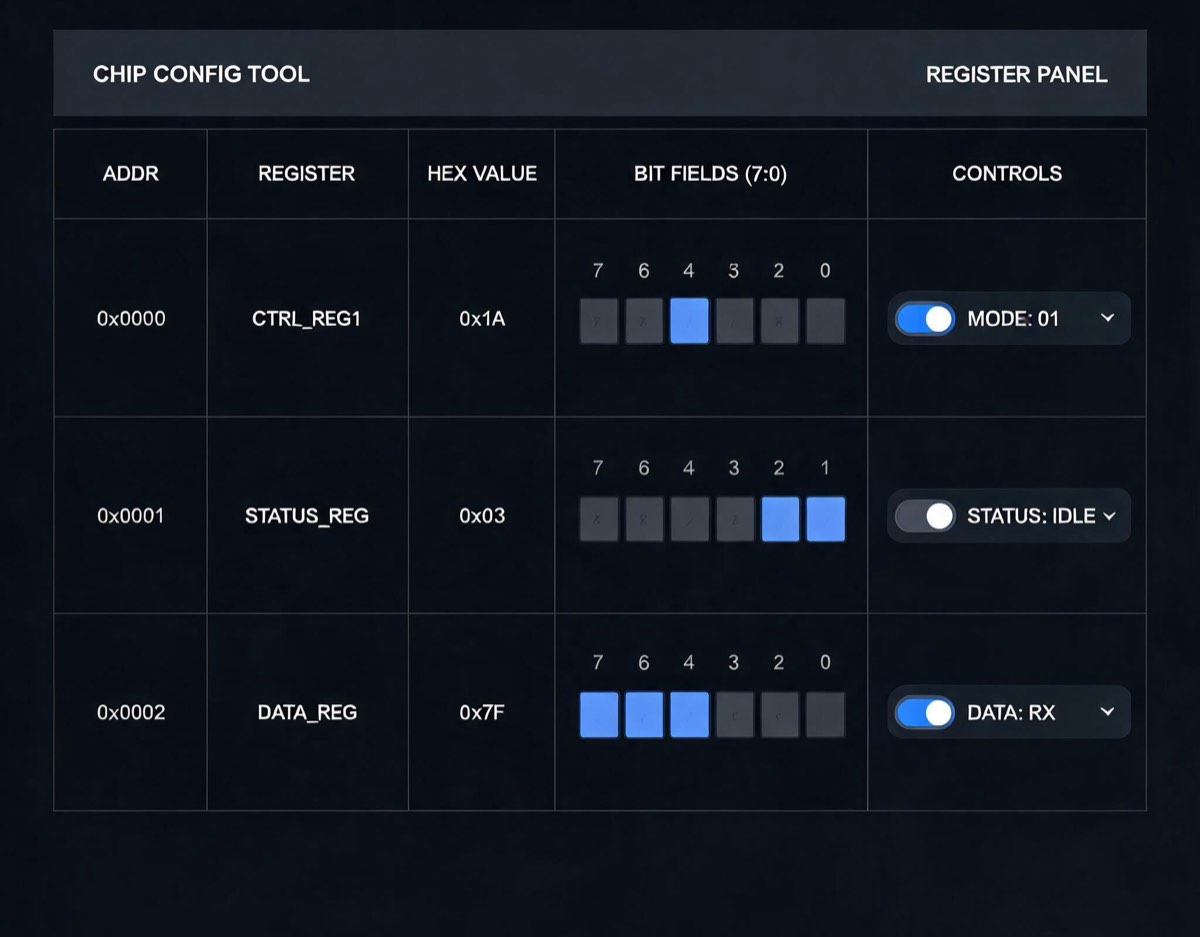Toggle bit 6 box in DATA_REG row

[x=644, y=715]
